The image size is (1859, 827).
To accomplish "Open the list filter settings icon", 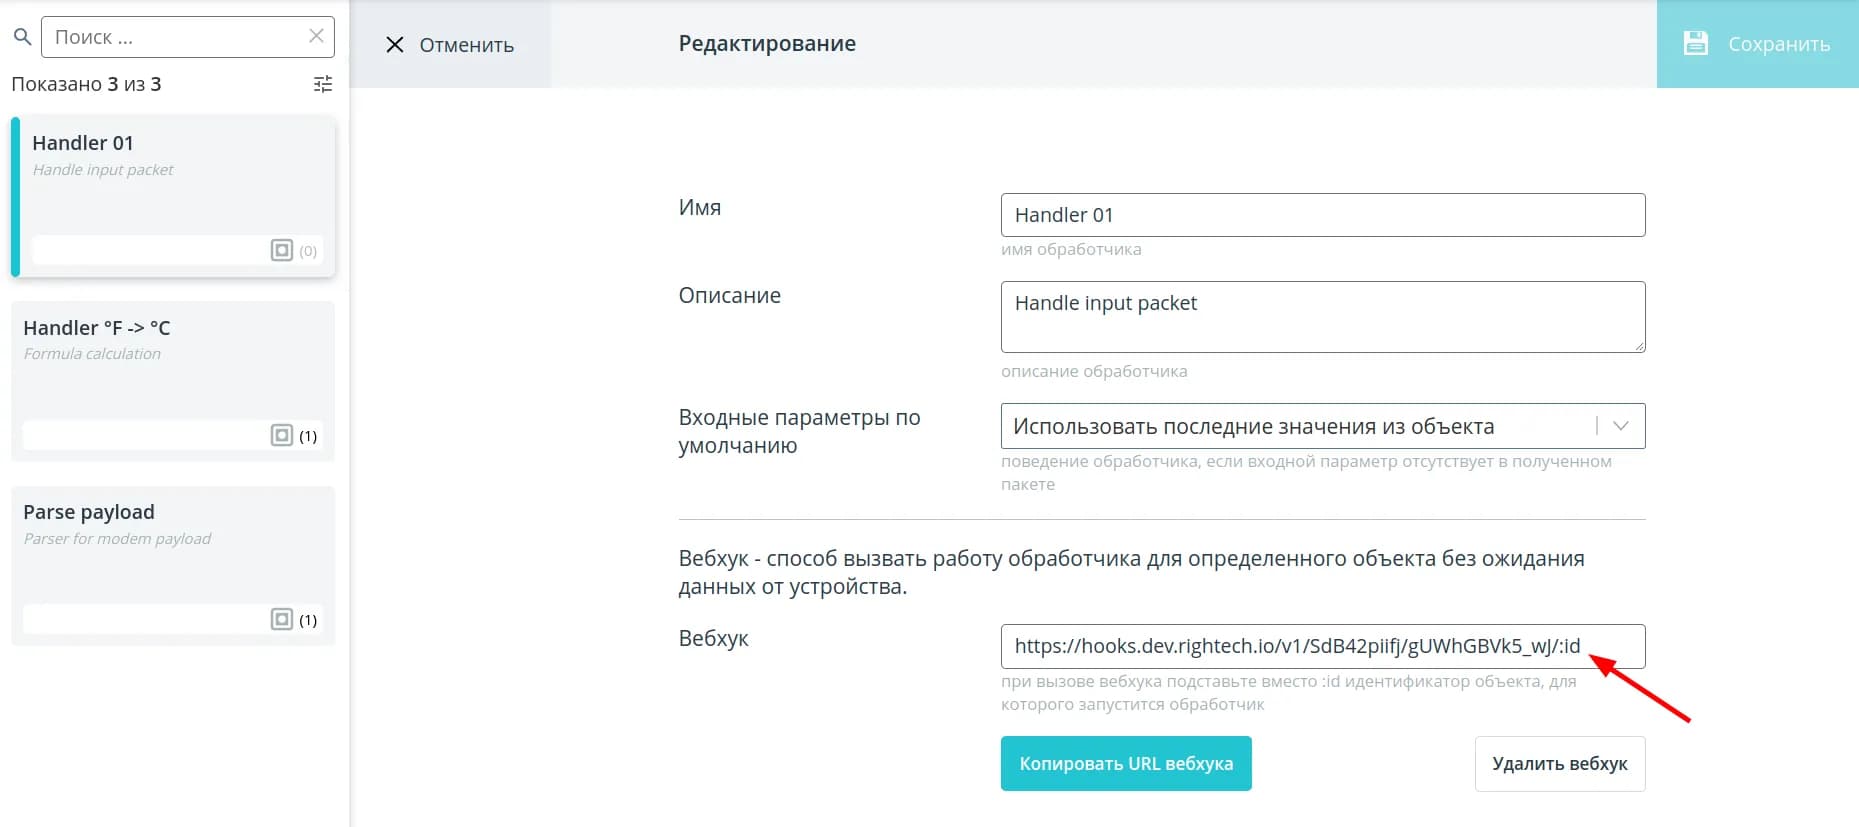I will coord(323,84).
